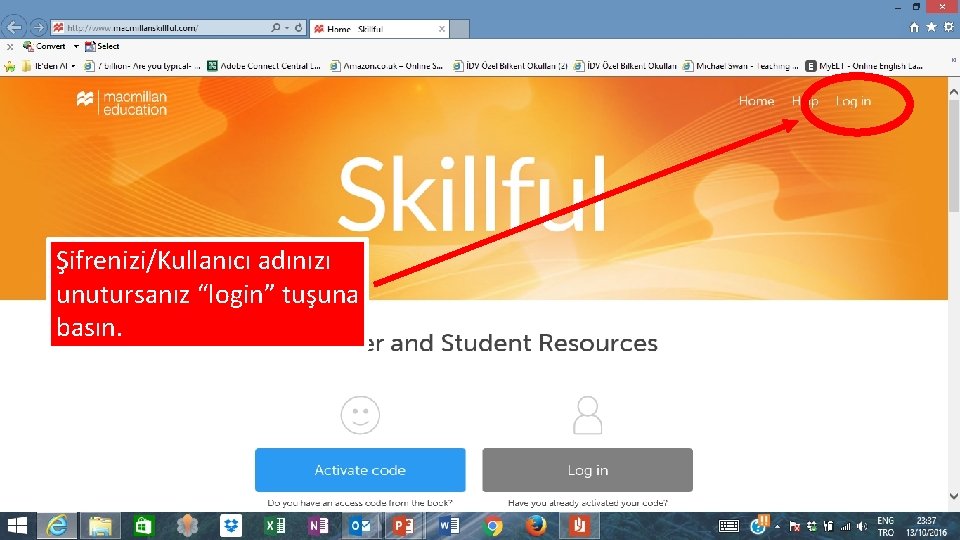Close the Convert toolbar with X
The height and width of the screenshot is (540, 960).
point(10,47)
